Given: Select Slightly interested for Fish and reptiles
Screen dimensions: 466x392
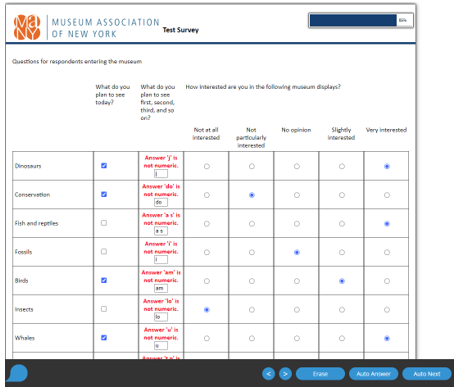Looking at the screenshot, I should click(342, 224).
